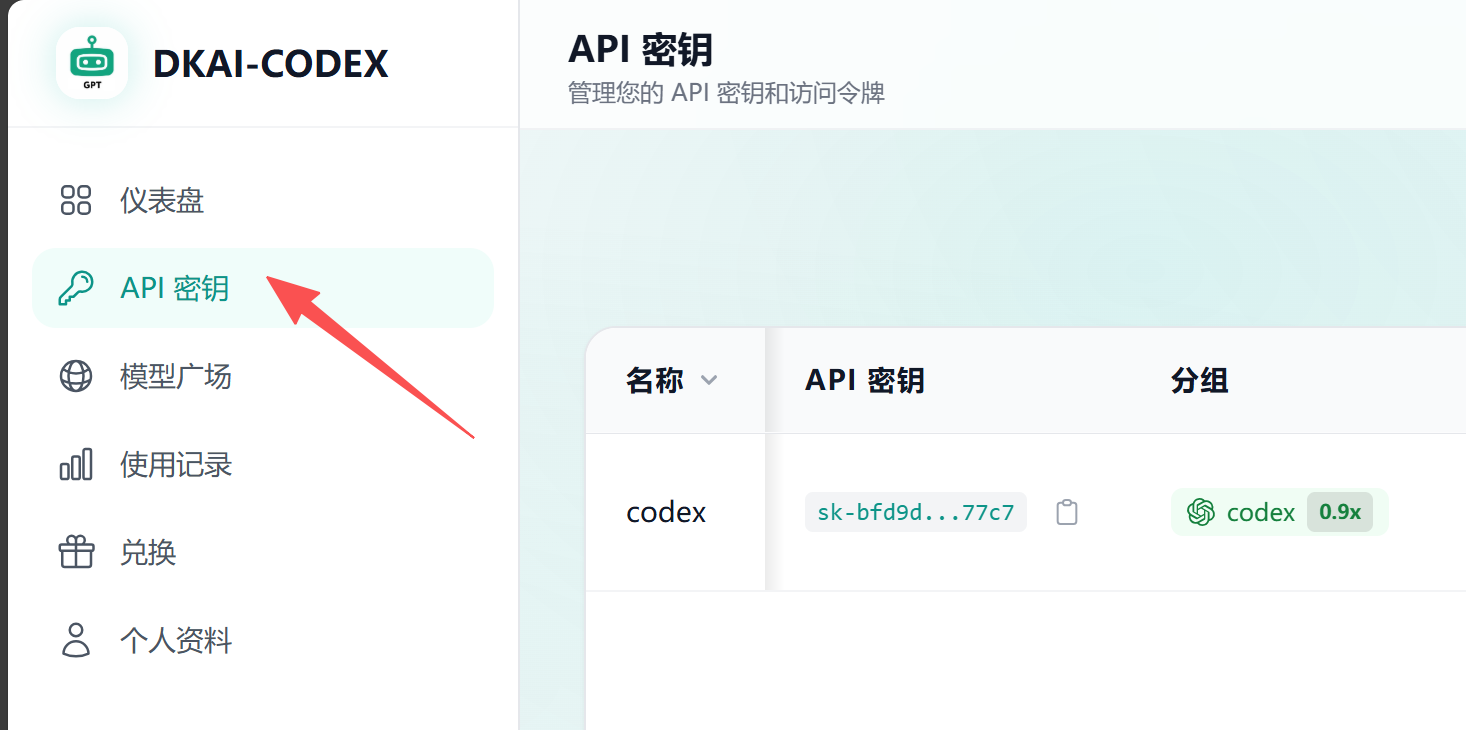
Task: Open 仪表盘 in the sidebar
Action: [263, 200]
